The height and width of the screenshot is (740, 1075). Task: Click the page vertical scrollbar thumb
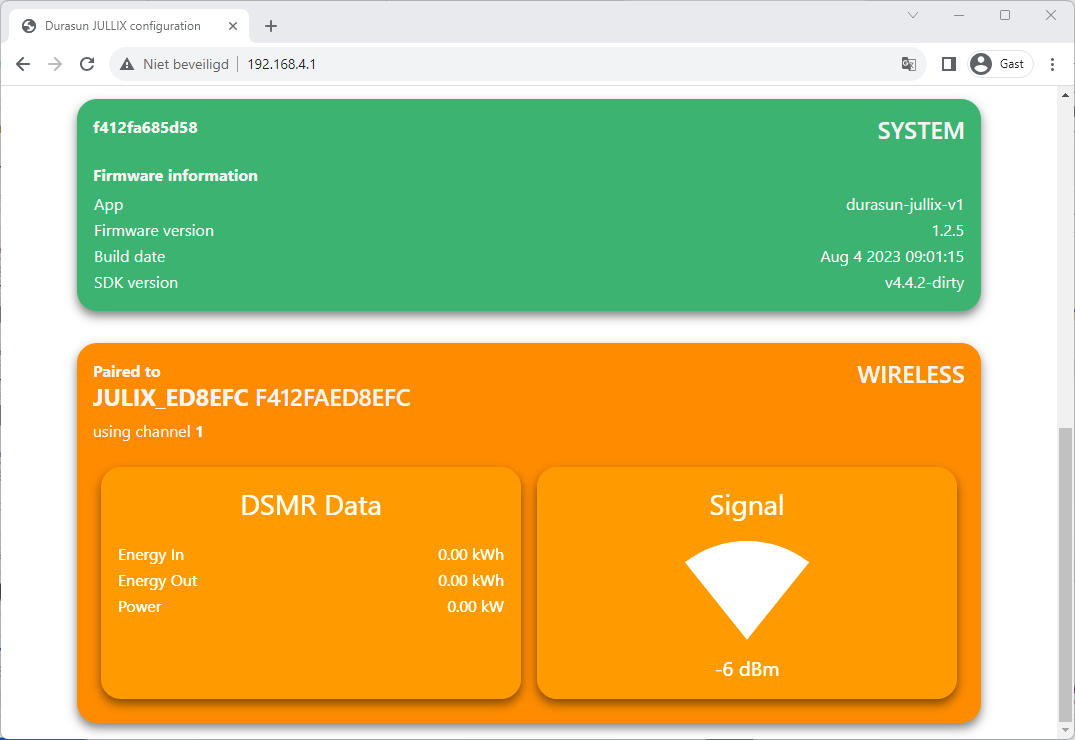1065,575
